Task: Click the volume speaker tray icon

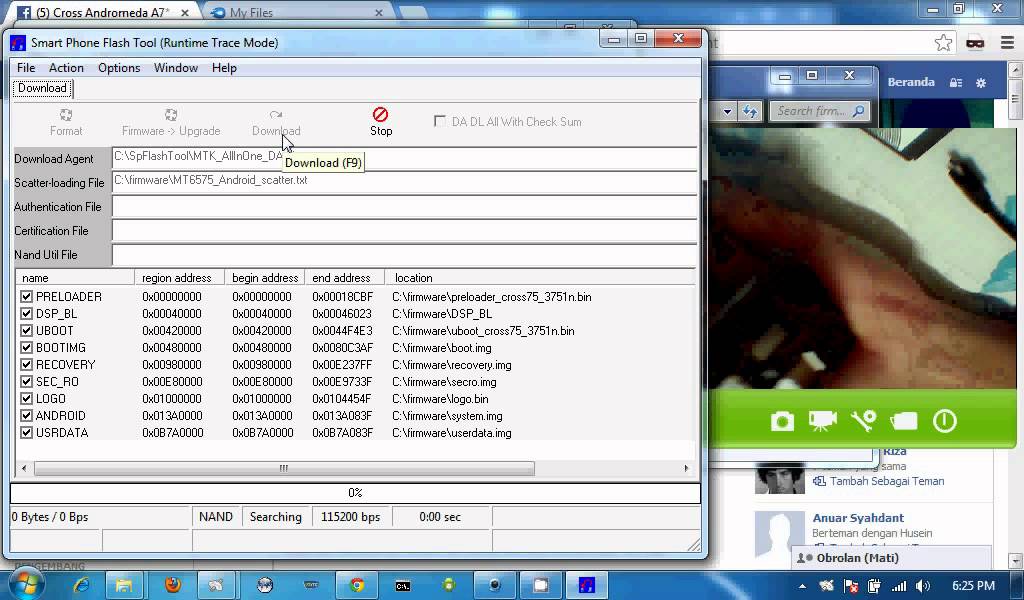Action: (922, 586)
